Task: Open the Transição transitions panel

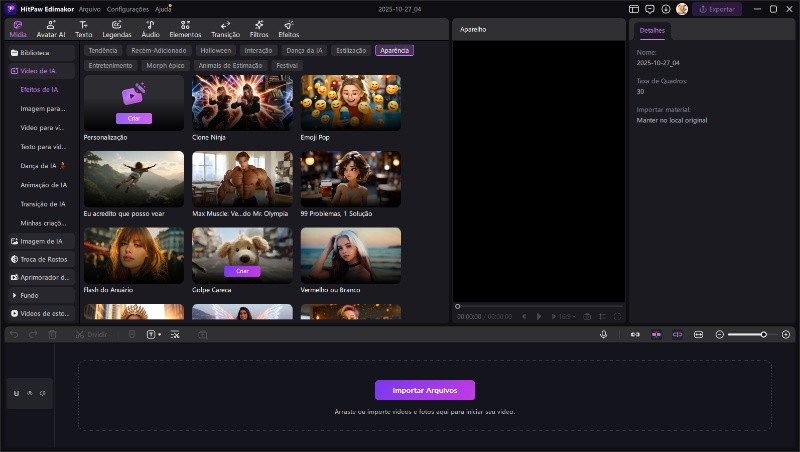Action: click(225, 29)
